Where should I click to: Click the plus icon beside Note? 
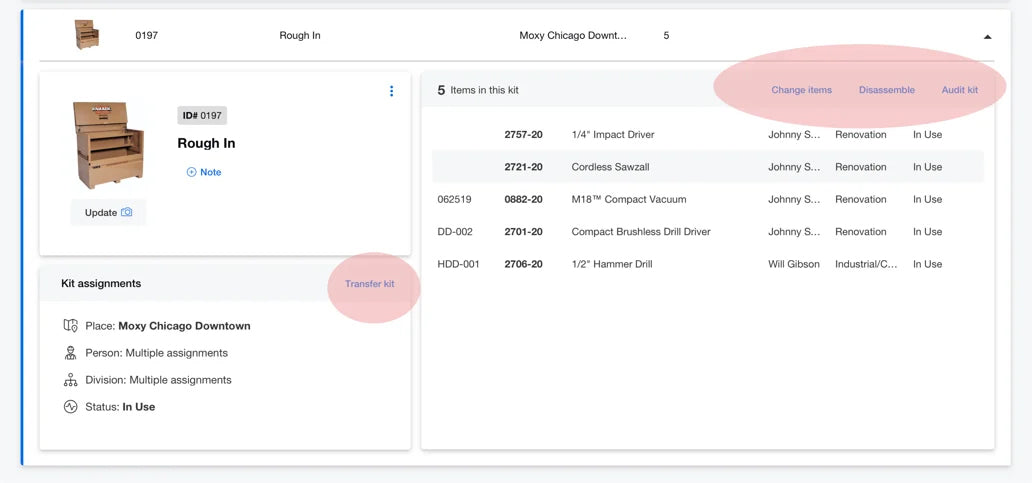click(192, 172)
